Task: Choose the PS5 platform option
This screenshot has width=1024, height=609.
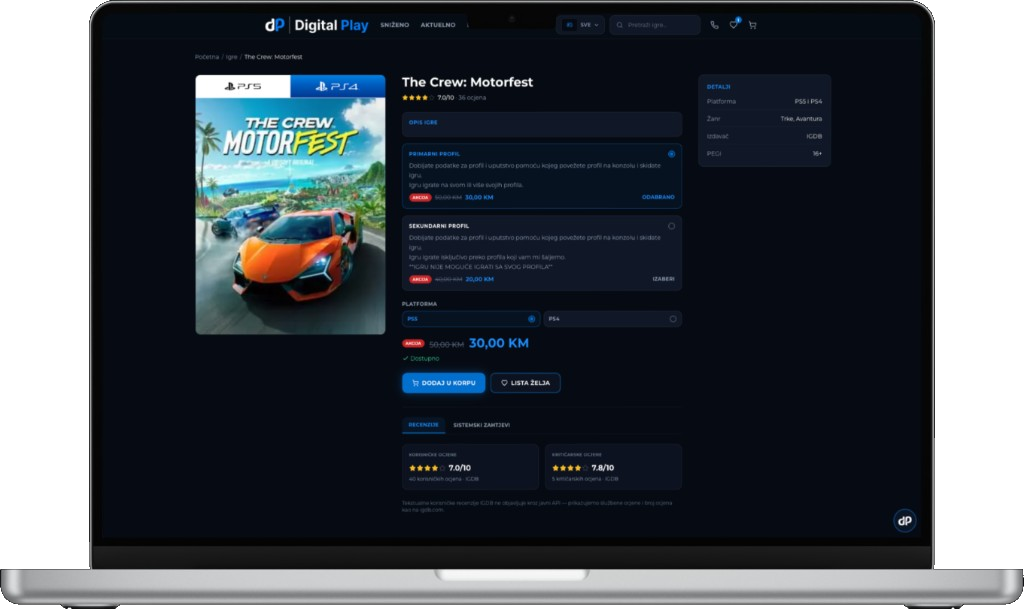Action: (471, 319)
